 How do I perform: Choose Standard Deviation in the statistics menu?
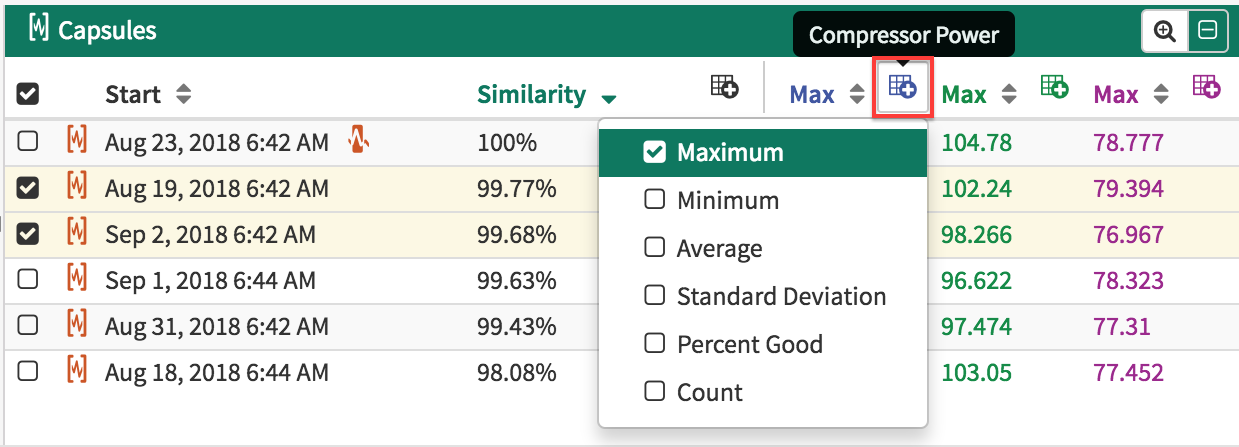(654, 296)
